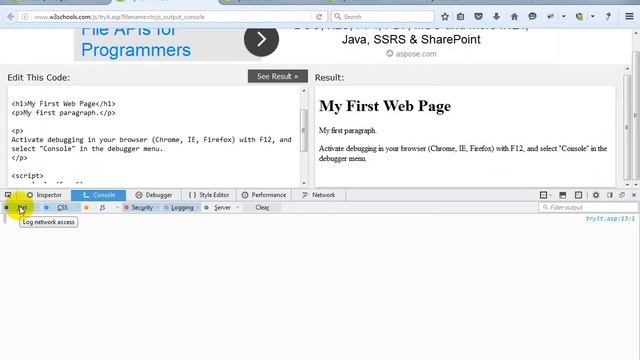The image size is (640, 360).
Task: Dock devtools to the side of window
Action: point(610,195)
